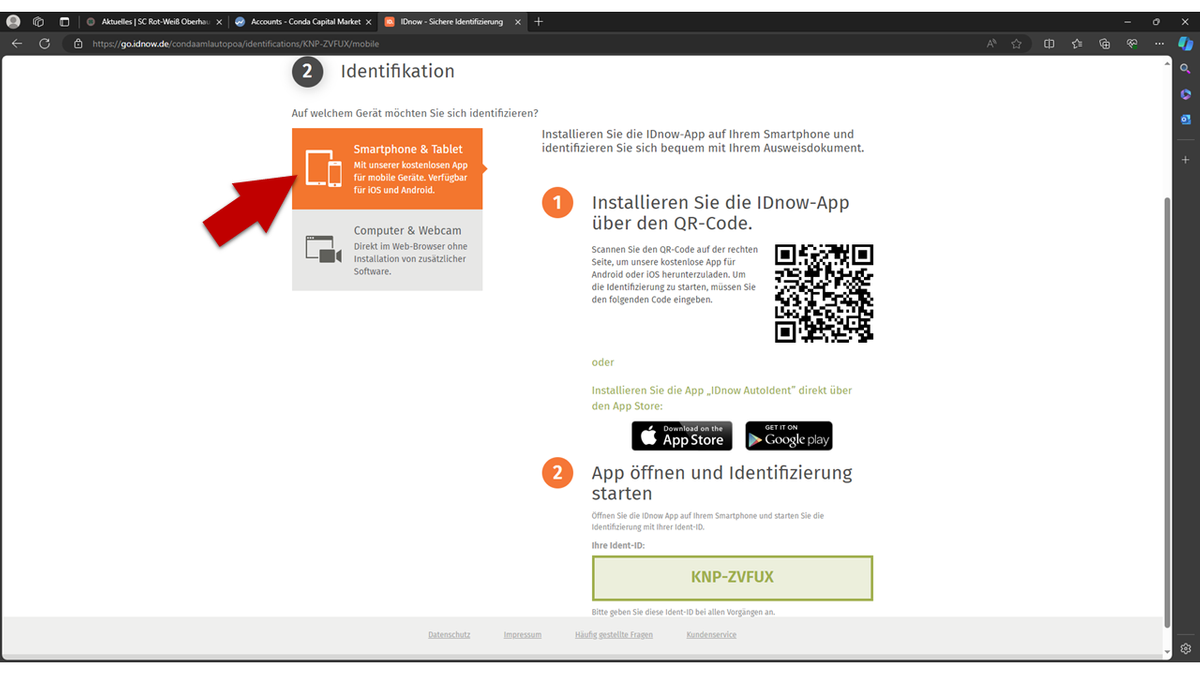
Task: Click the Download on the App Store badge
Action: click(682, 436)
